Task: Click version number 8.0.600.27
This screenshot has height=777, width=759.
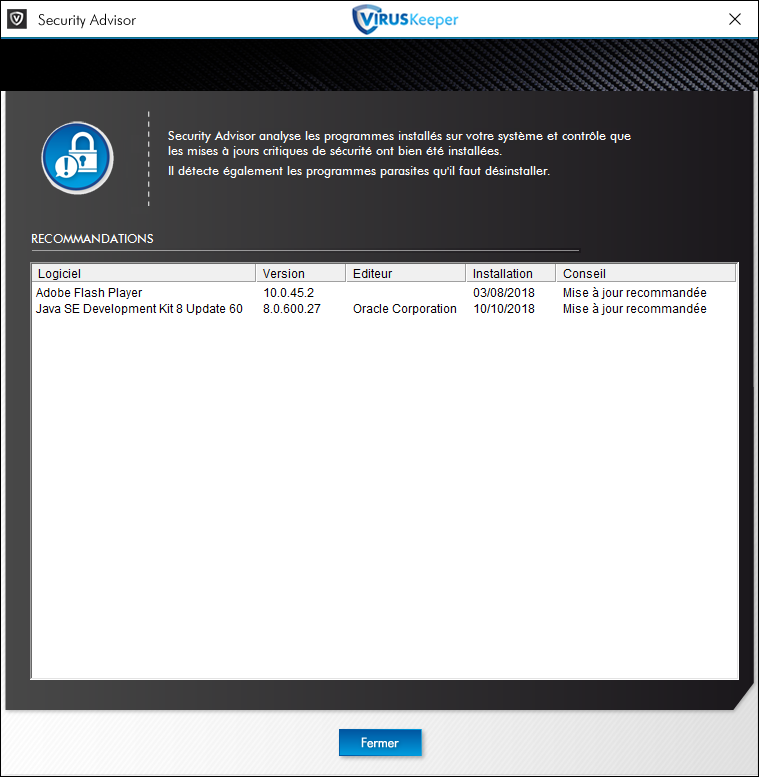Action: pos(292,309)
